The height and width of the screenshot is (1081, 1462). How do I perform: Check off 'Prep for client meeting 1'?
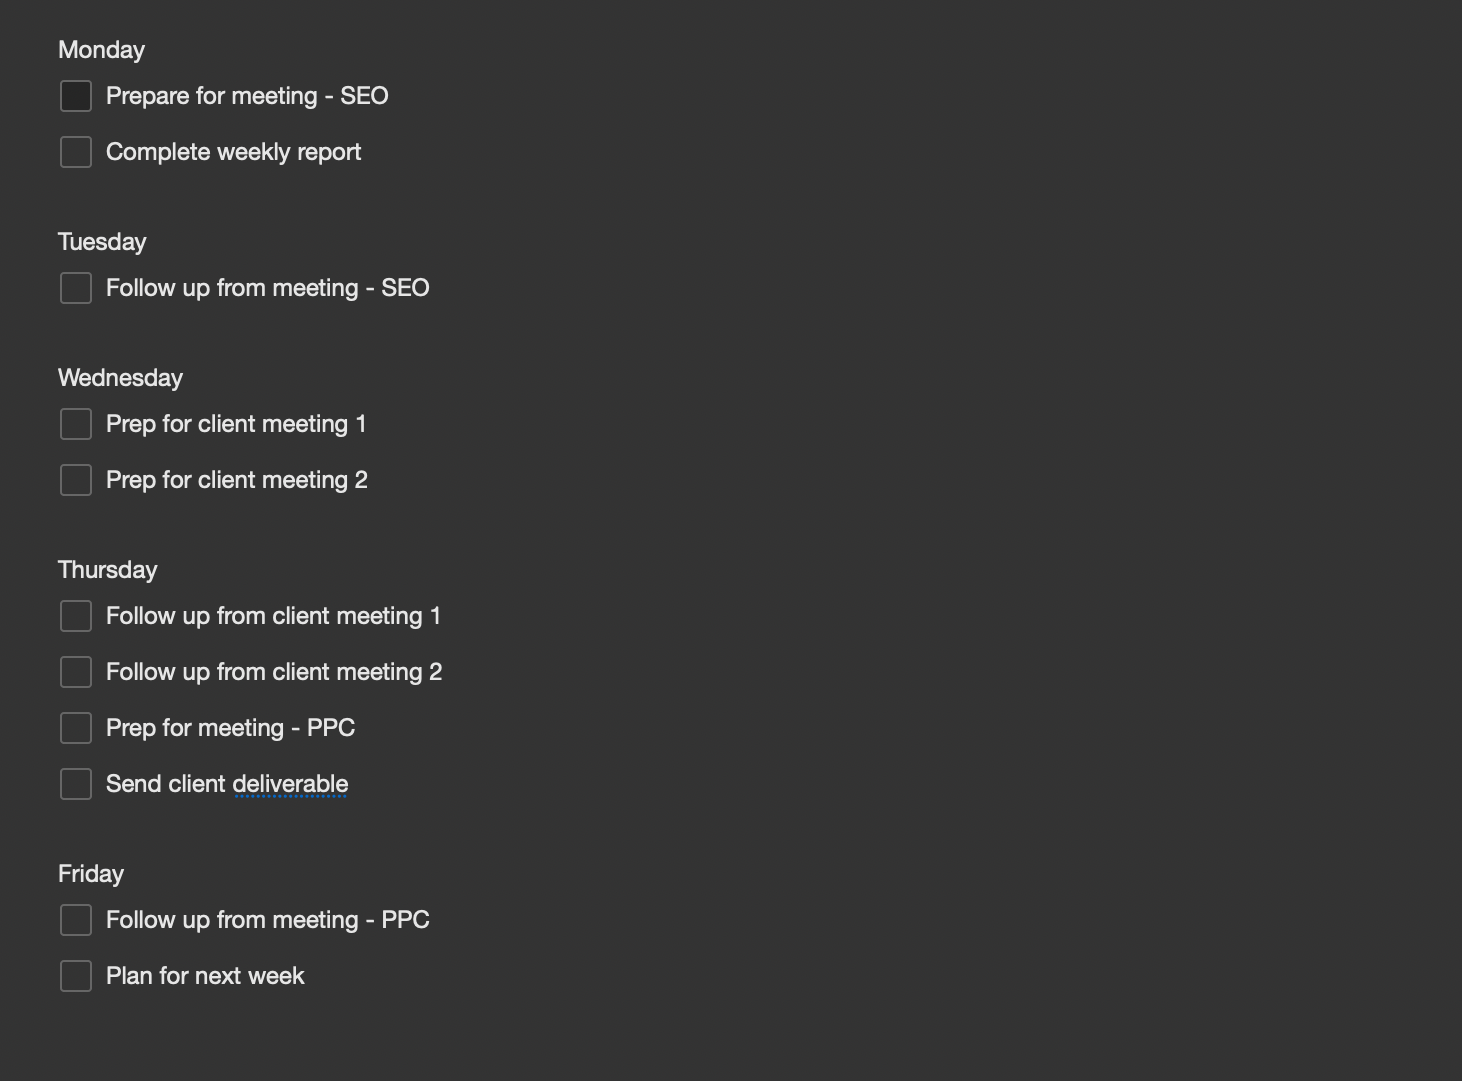coord(76,424)
